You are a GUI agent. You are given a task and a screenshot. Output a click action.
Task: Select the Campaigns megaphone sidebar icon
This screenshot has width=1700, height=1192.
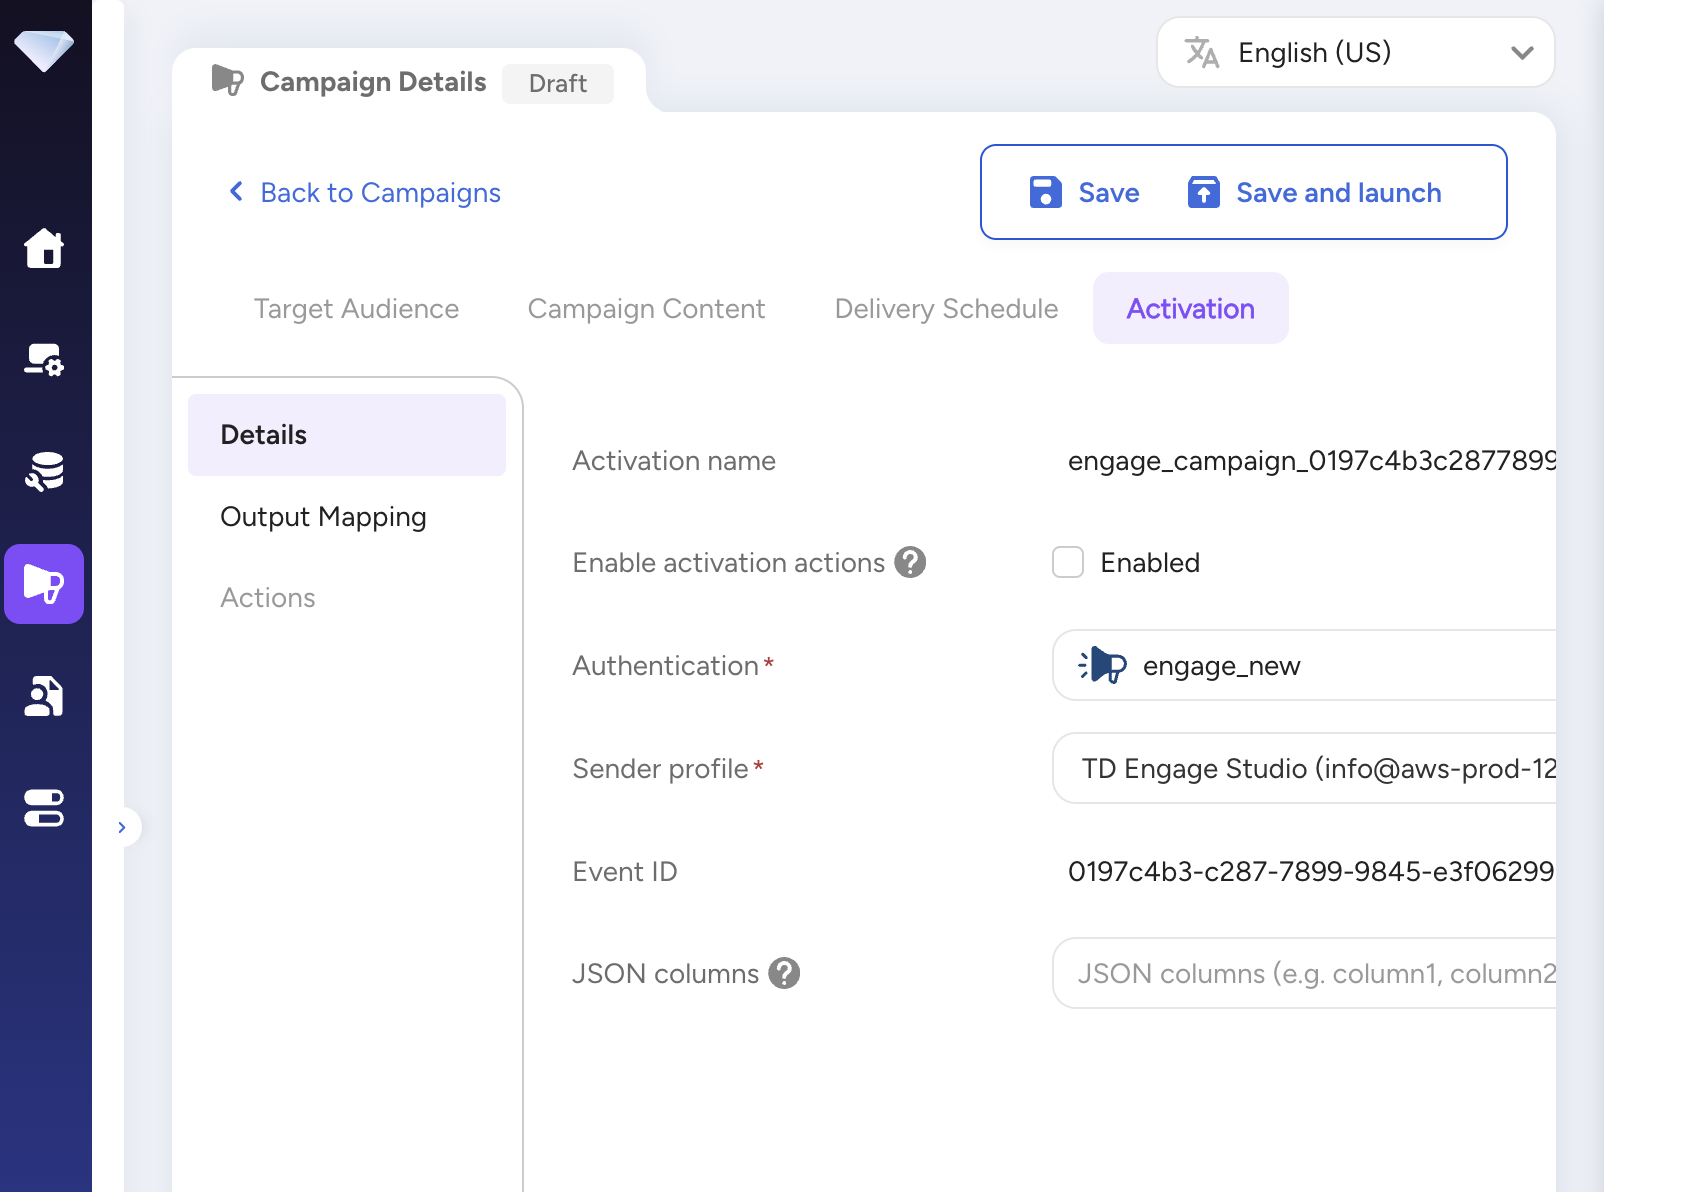[44, 584]
